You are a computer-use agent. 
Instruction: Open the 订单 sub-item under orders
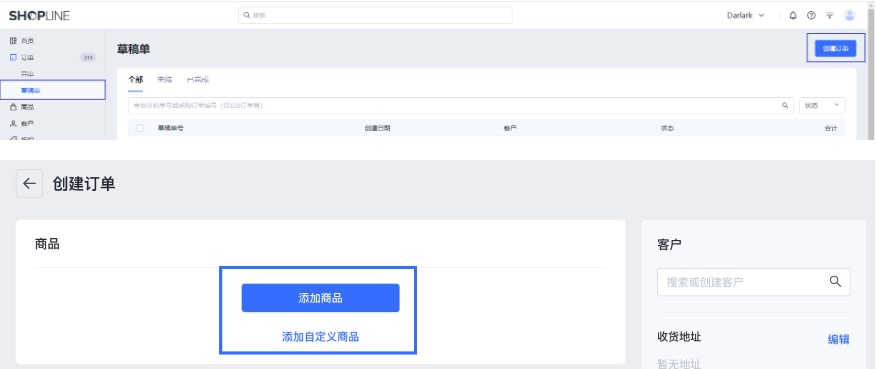tap(27, 74)
